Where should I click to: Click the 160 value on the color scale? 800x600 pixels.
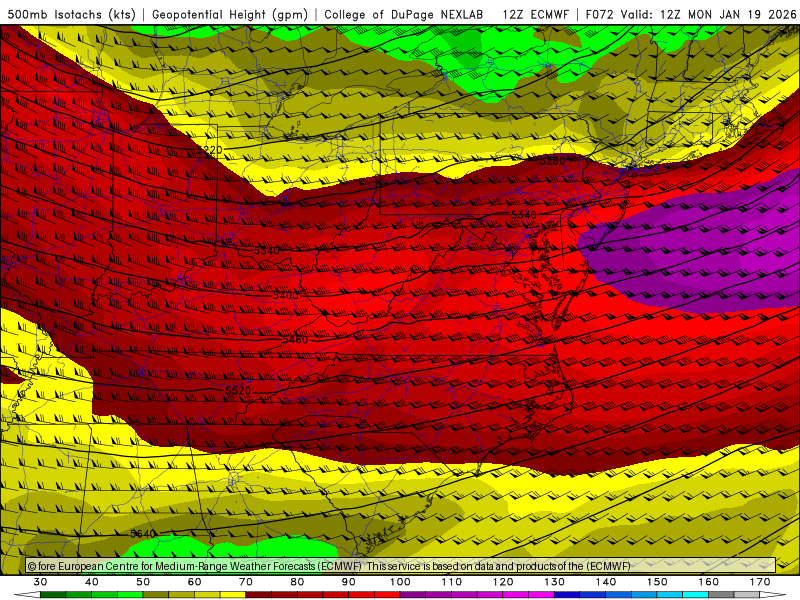point(709,582)
